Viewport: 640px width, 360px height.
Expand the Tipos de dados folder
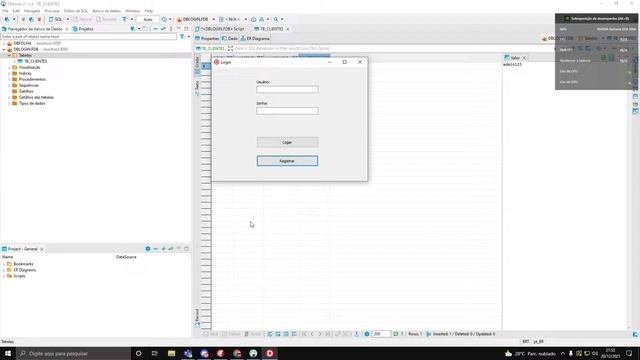(x=9, y=104)
